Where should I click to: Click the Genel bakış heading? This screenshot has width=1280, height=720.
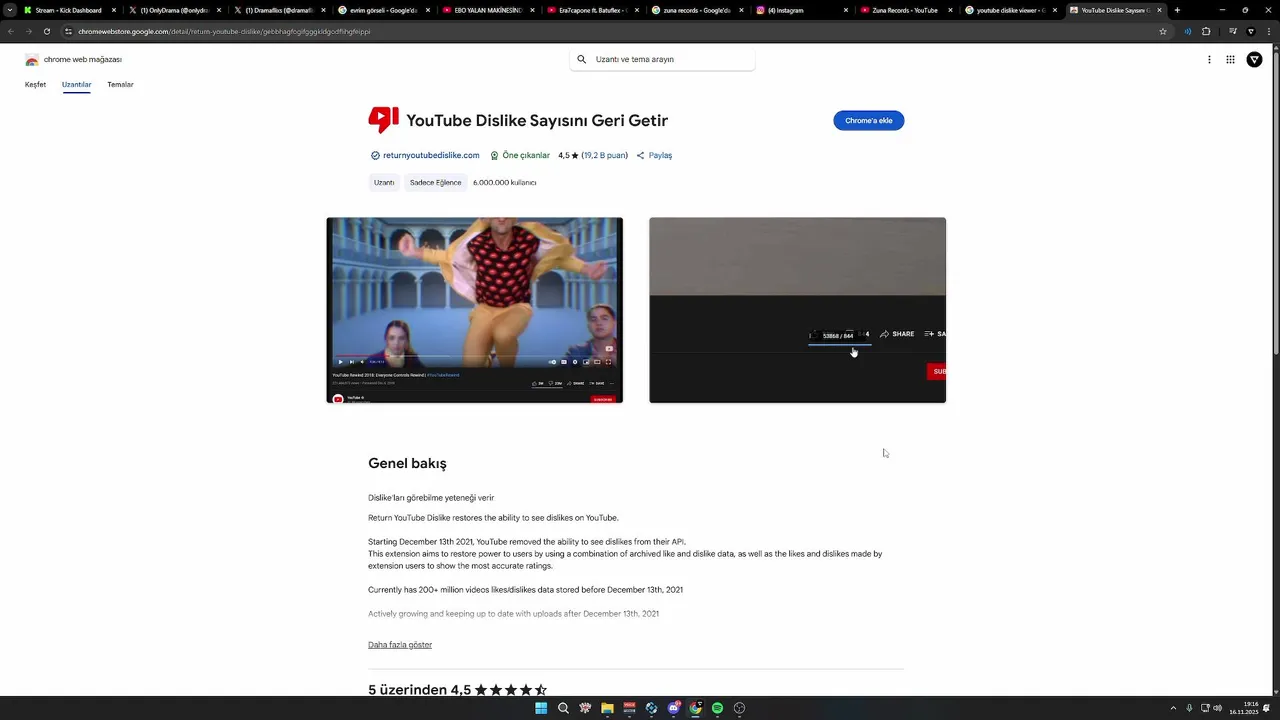(407, 464)
